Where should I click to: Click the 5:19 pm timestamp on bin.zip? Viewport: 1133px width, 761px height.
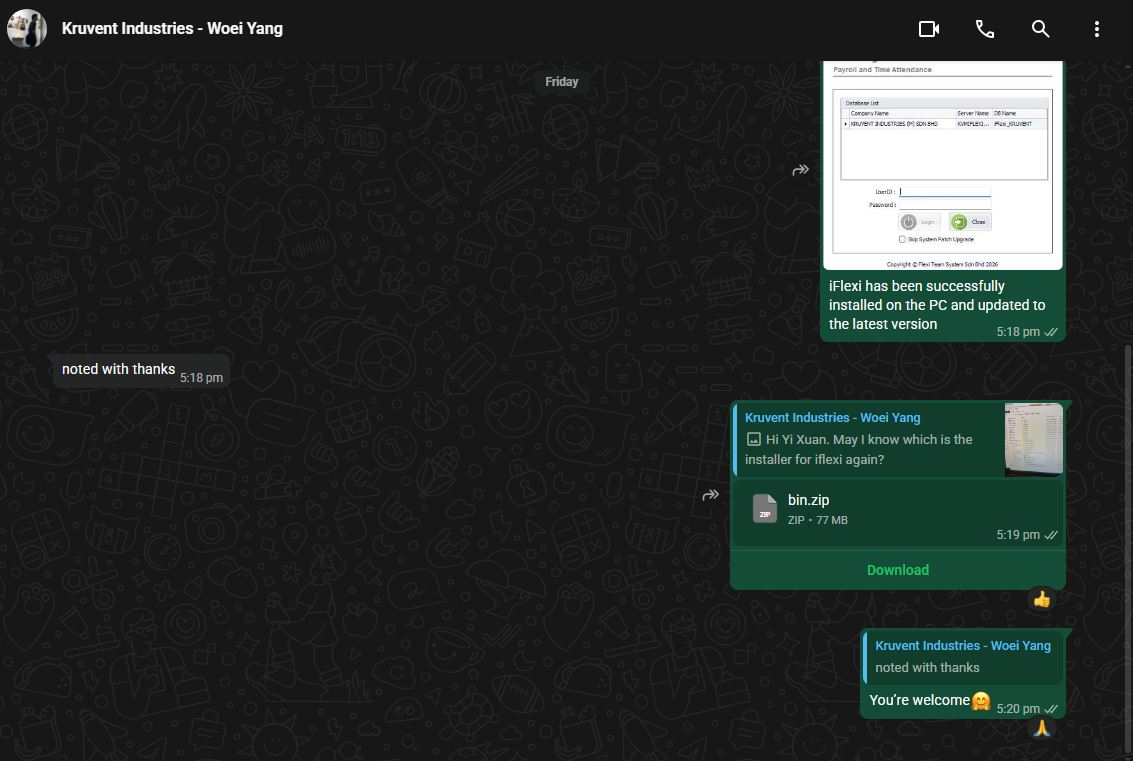1018,535
